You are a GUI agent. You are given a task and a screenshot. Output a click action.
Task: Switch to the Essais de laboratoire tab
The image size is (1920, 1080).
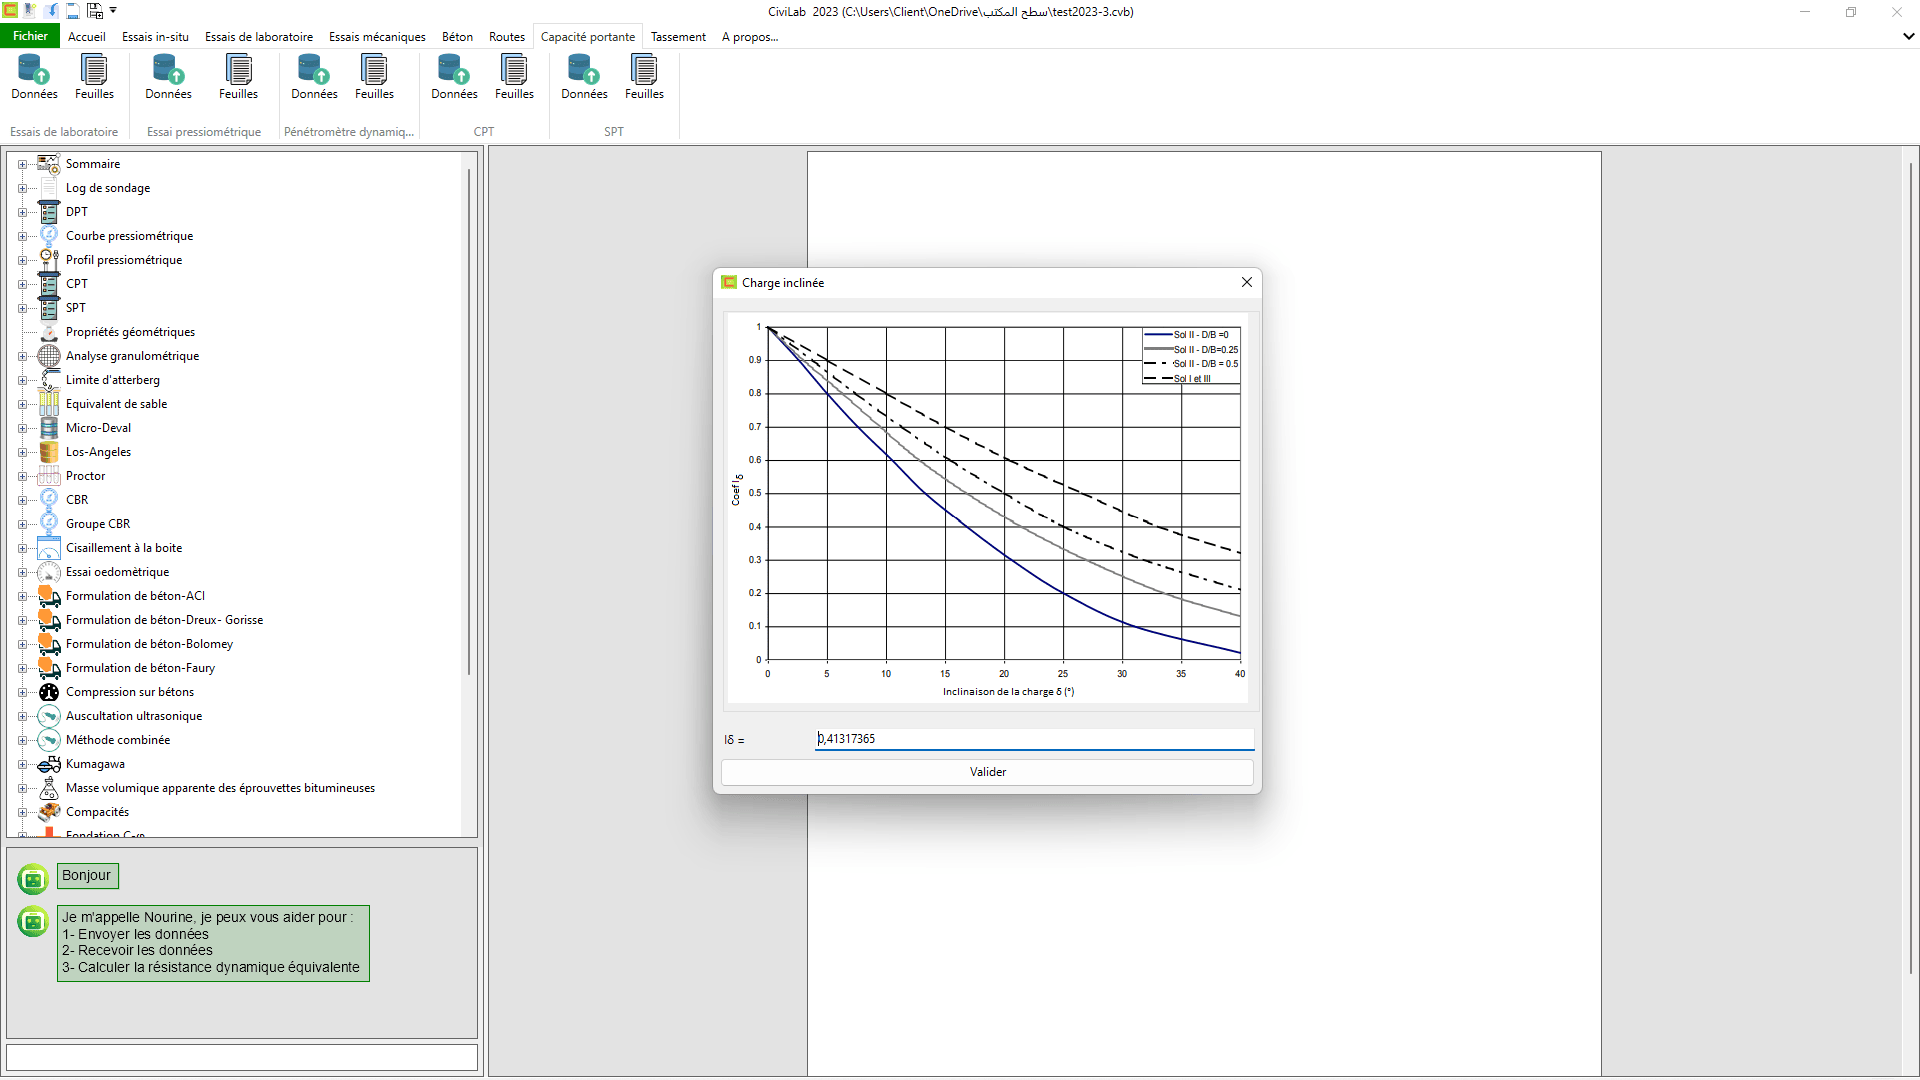click(259, 37)
